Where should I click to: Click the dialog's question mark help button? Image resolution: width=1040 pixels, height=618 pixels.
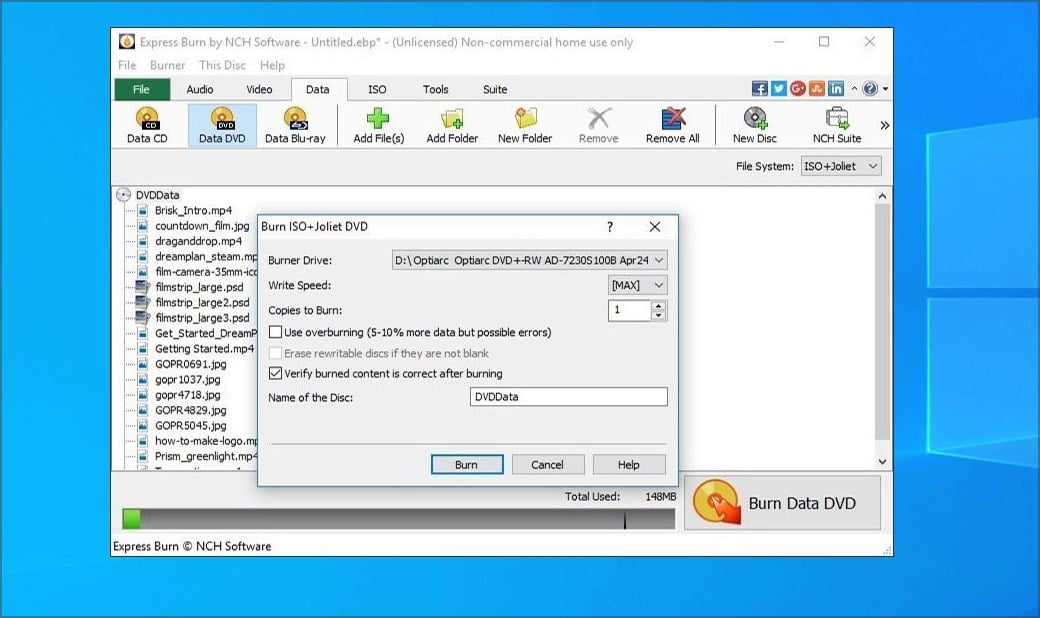[610, 227]
